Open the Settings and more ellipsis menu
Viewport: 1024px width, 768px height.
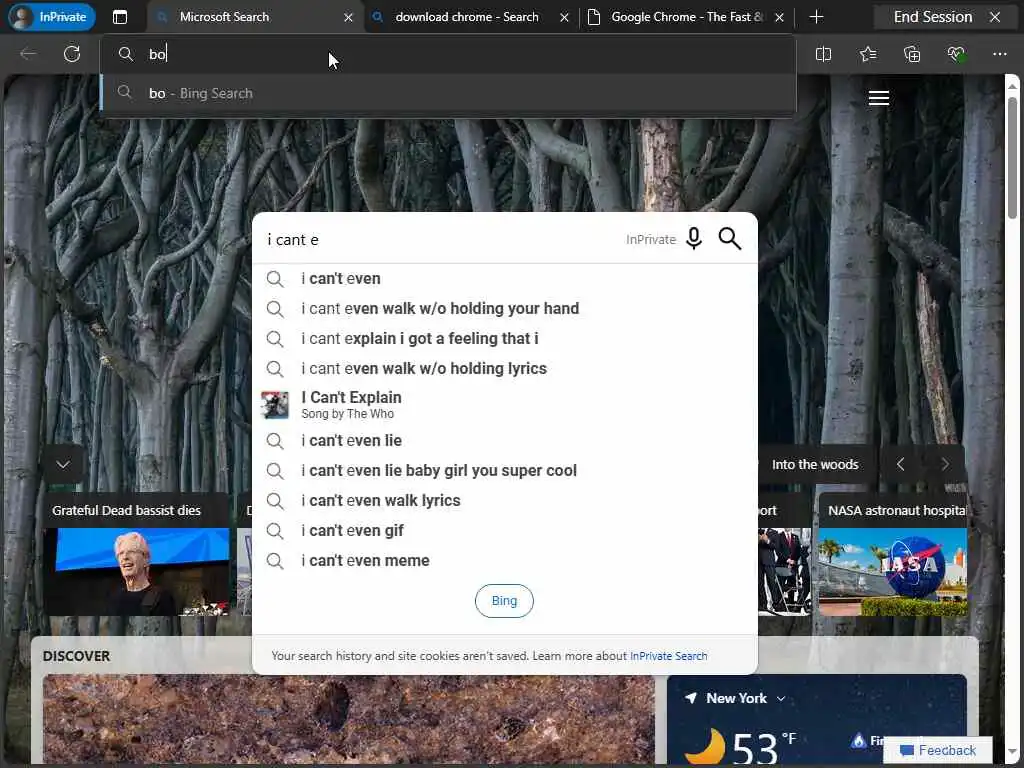coord(1000,54)
